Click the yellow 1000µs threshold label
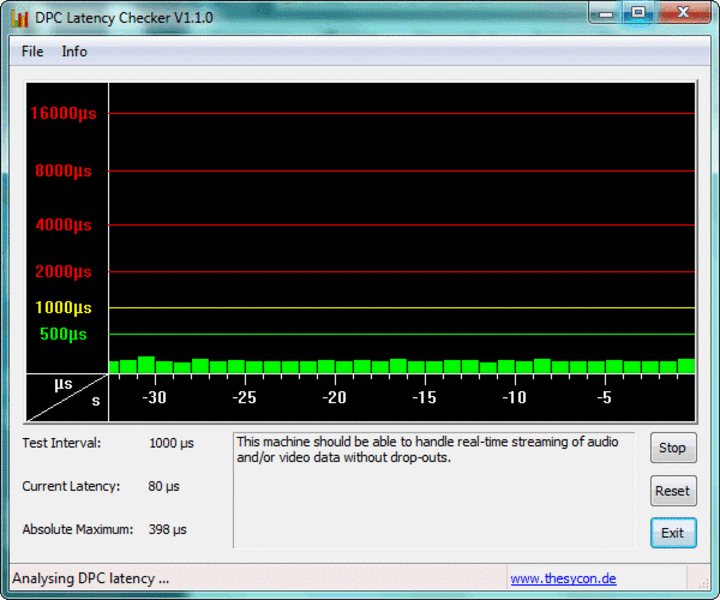Viewport: 720px width, 600px height. point(63,308)
